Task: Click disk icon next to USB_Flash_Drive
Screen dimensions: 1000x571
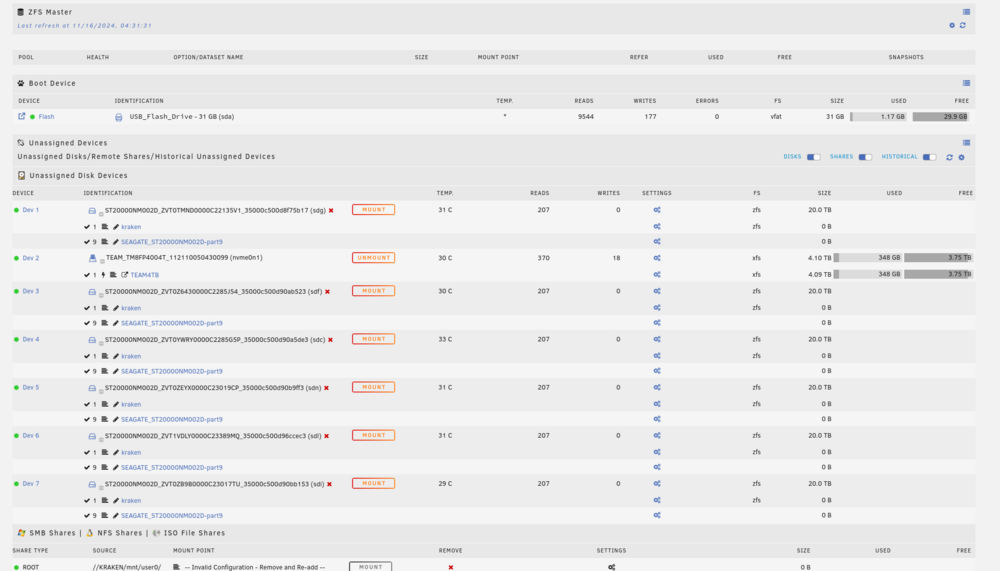Action: click(x=118, y=117)
